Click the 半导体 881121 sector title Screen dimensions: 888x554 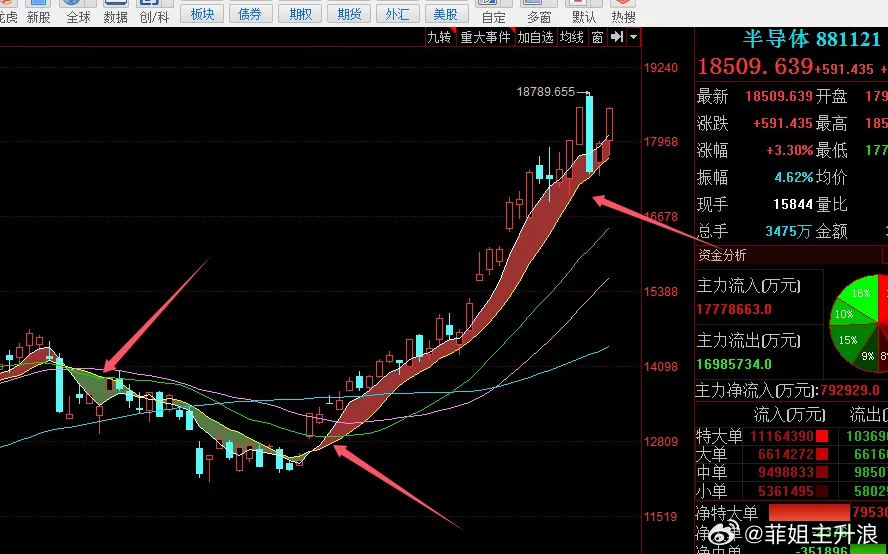[x=811, y=39]
